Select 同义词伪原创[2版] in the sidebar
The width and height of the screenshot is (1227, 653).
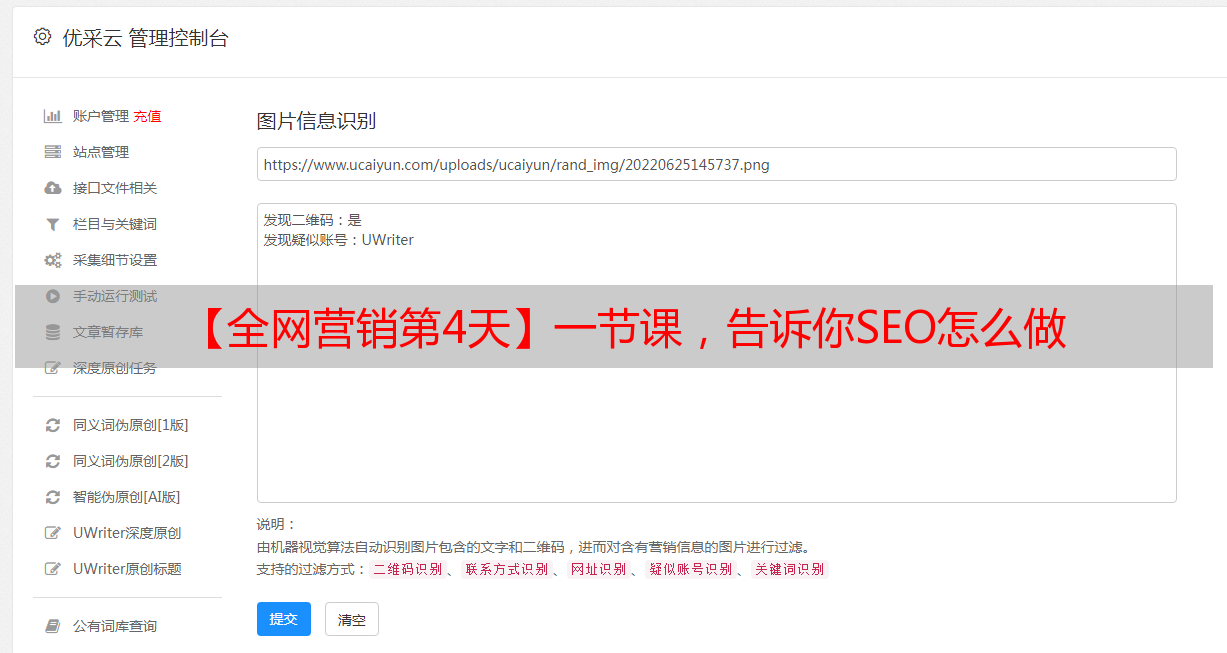tap(131, 461)
